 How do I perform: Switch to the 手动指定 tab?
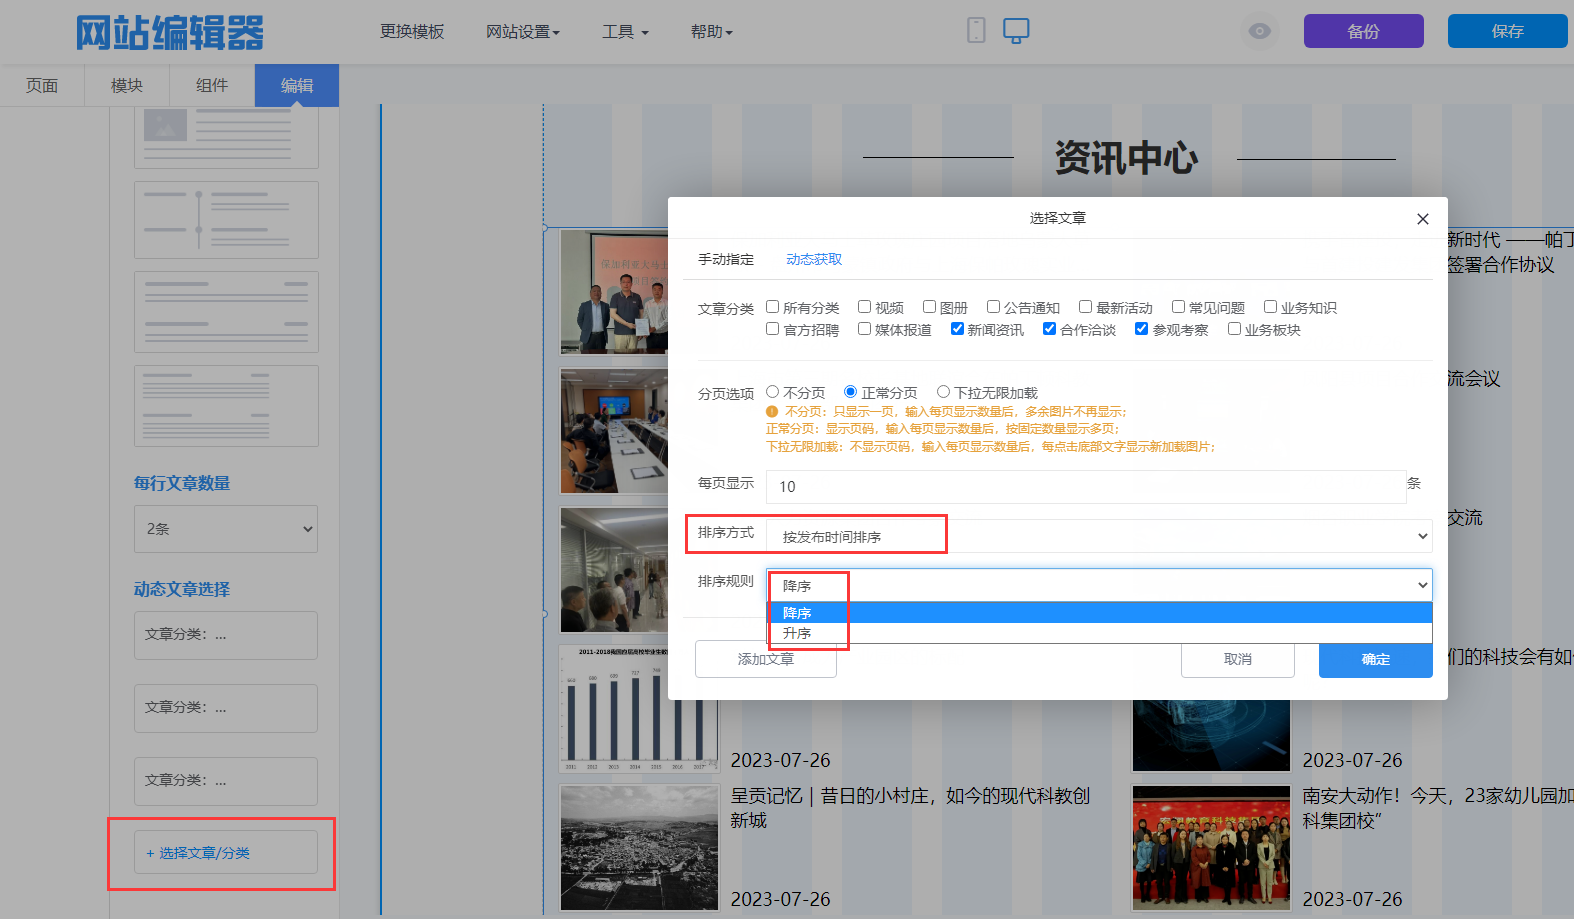tap(726, 259)
